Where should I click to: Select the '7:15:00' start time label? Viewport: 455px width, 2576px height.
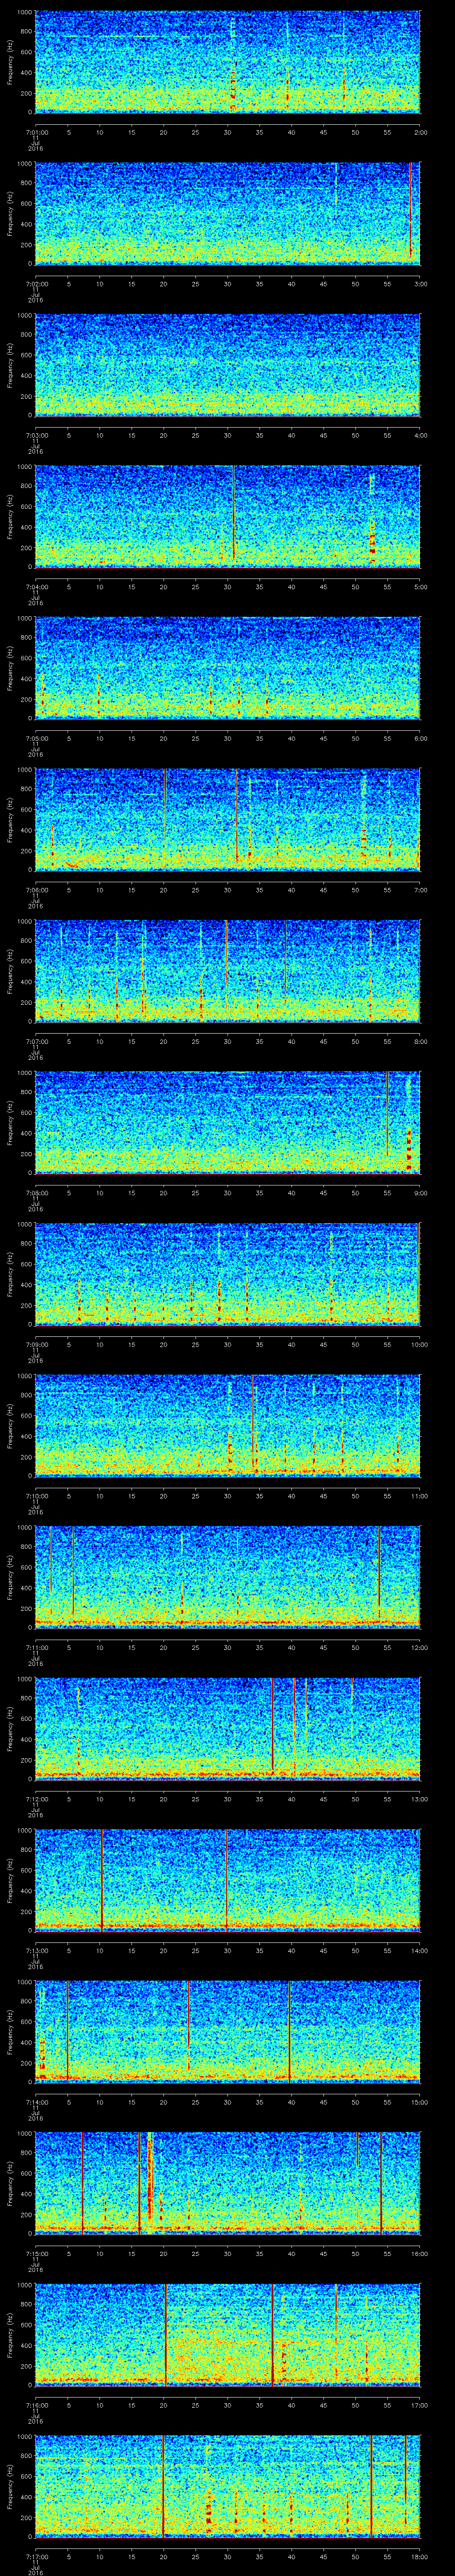(x=37, y=2254)
